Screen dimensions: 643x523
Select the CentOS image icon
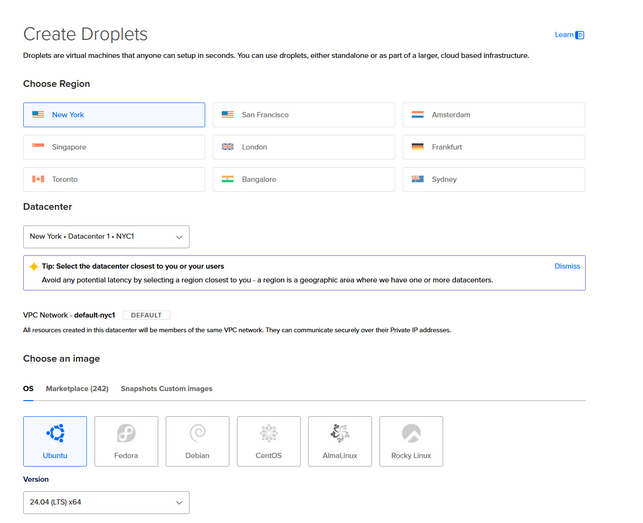tap(269, 434)
